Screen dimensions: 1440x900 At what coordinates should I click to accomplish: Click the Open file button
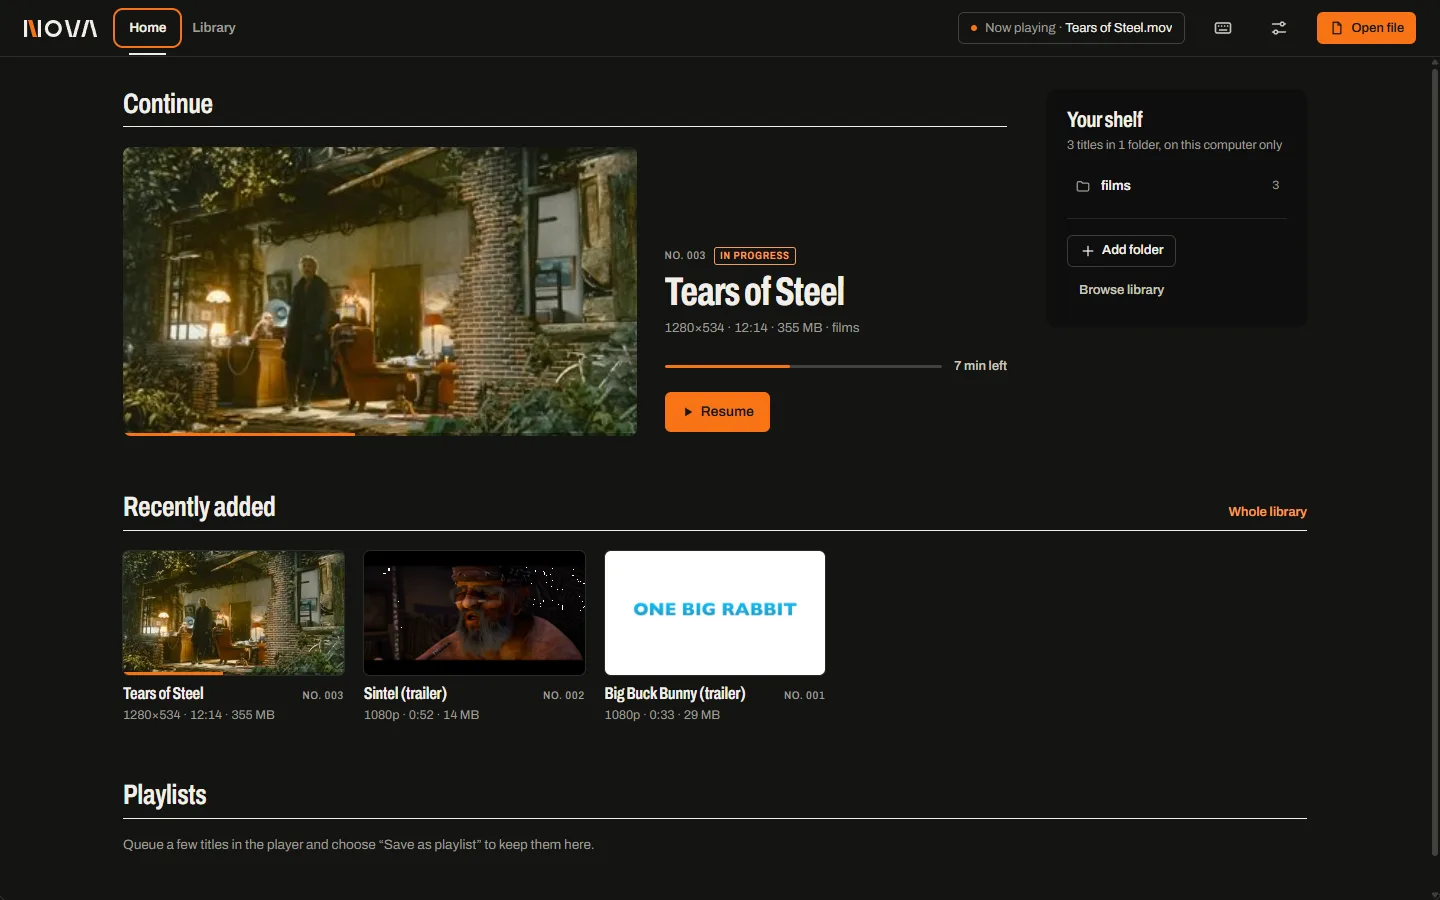click(1366, 28)
